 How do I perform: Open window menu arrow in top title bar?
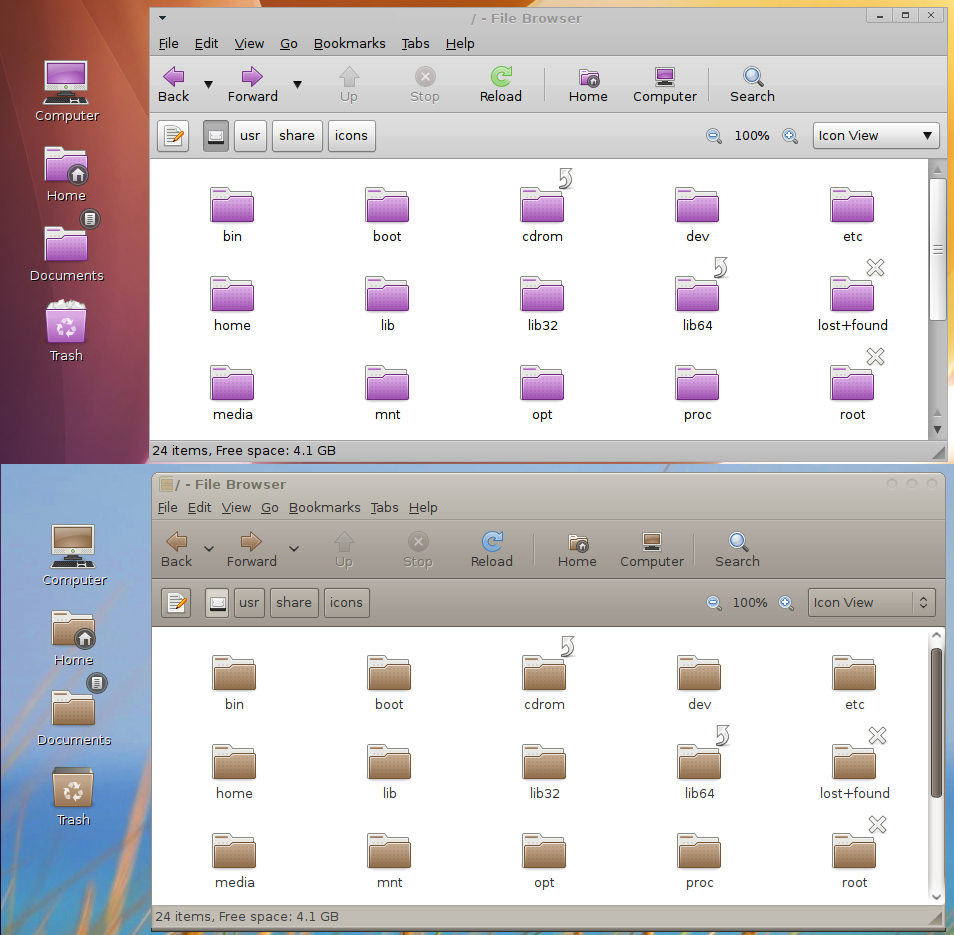tap(162, 18)
